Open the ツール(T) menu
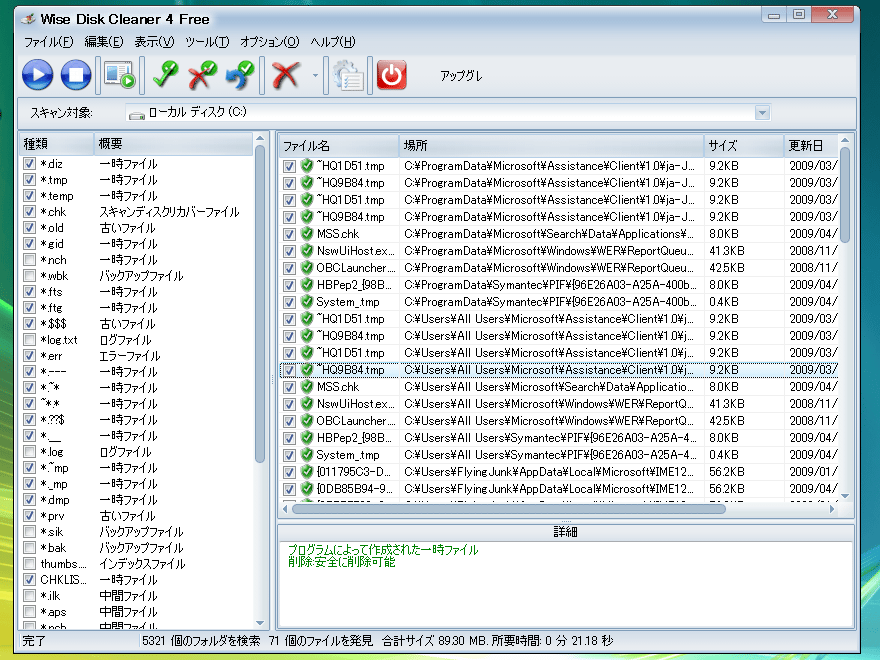 coord(207,42)
